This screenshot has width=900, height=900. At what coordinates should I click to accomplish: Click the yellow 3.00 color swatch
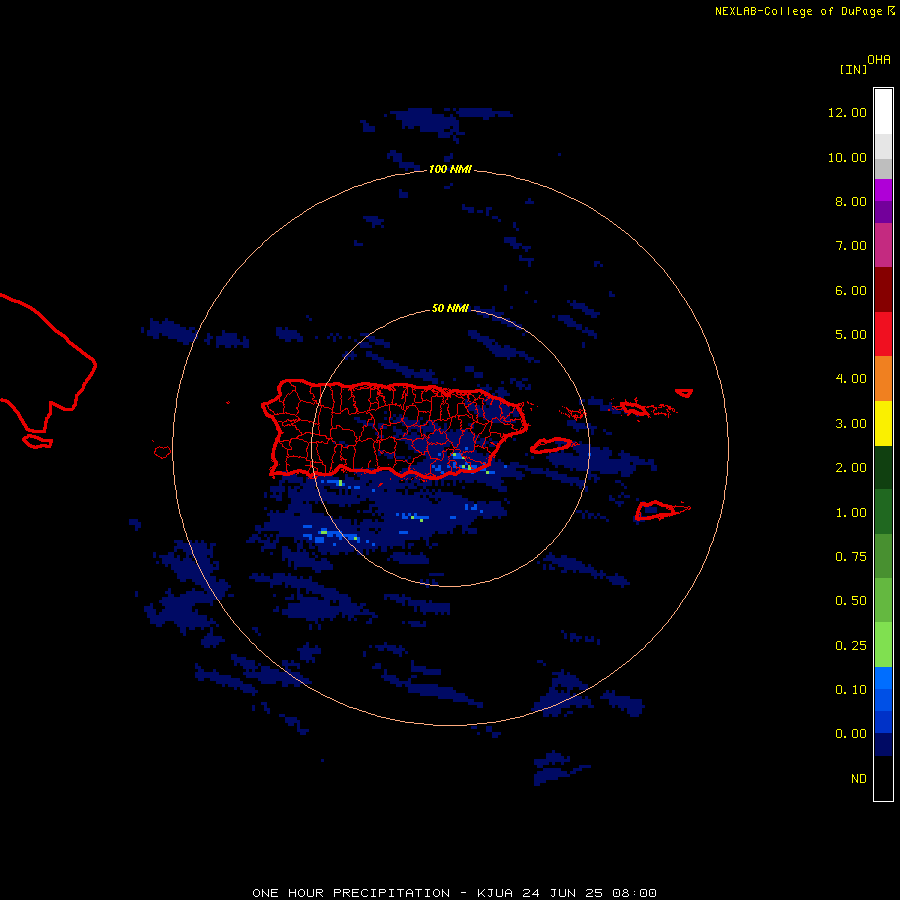883,424
